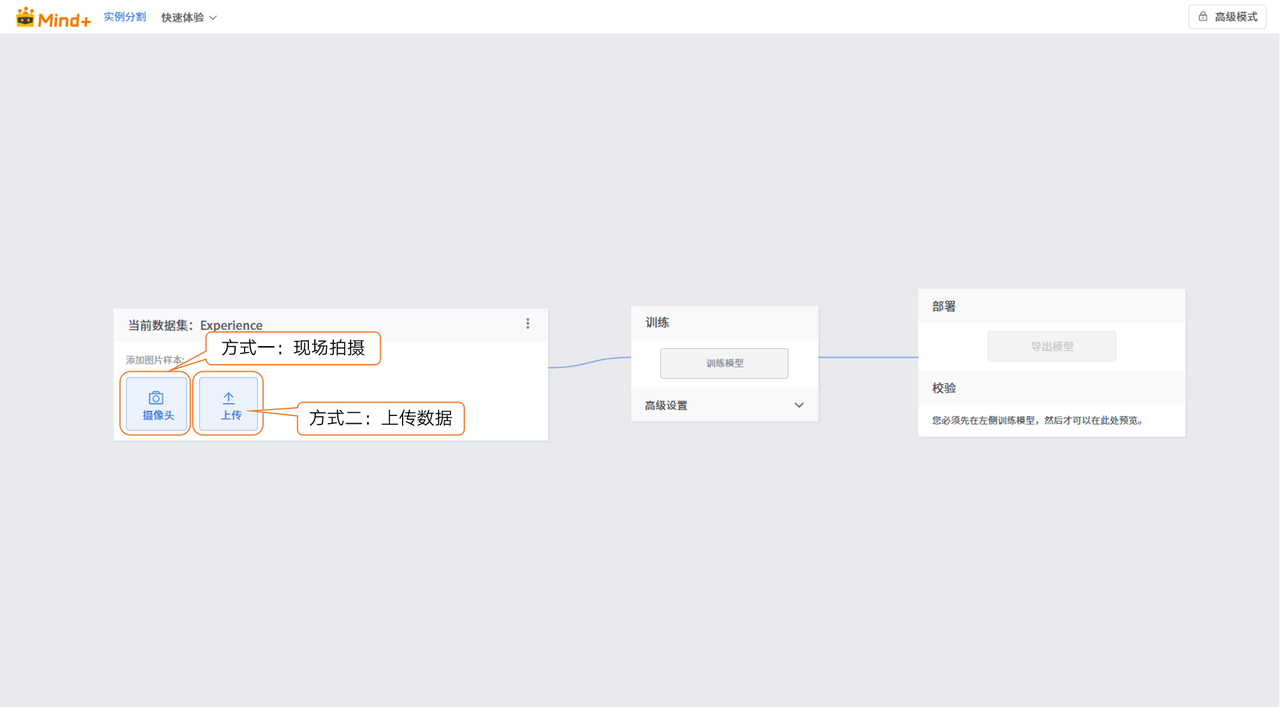Click the 高级设置 label text

[666, 405]
